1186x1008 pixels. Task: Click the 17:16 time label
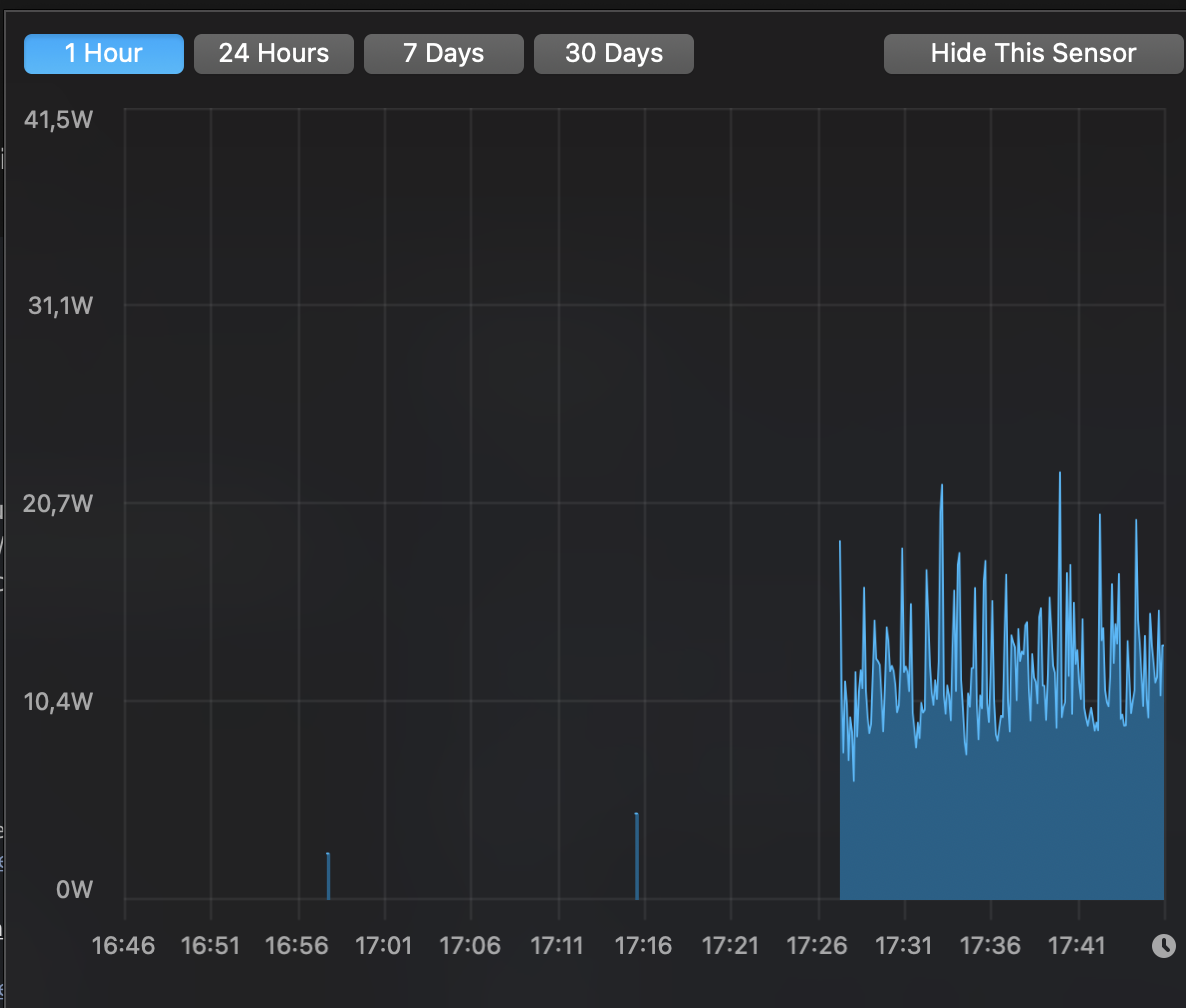click(643, 945)
